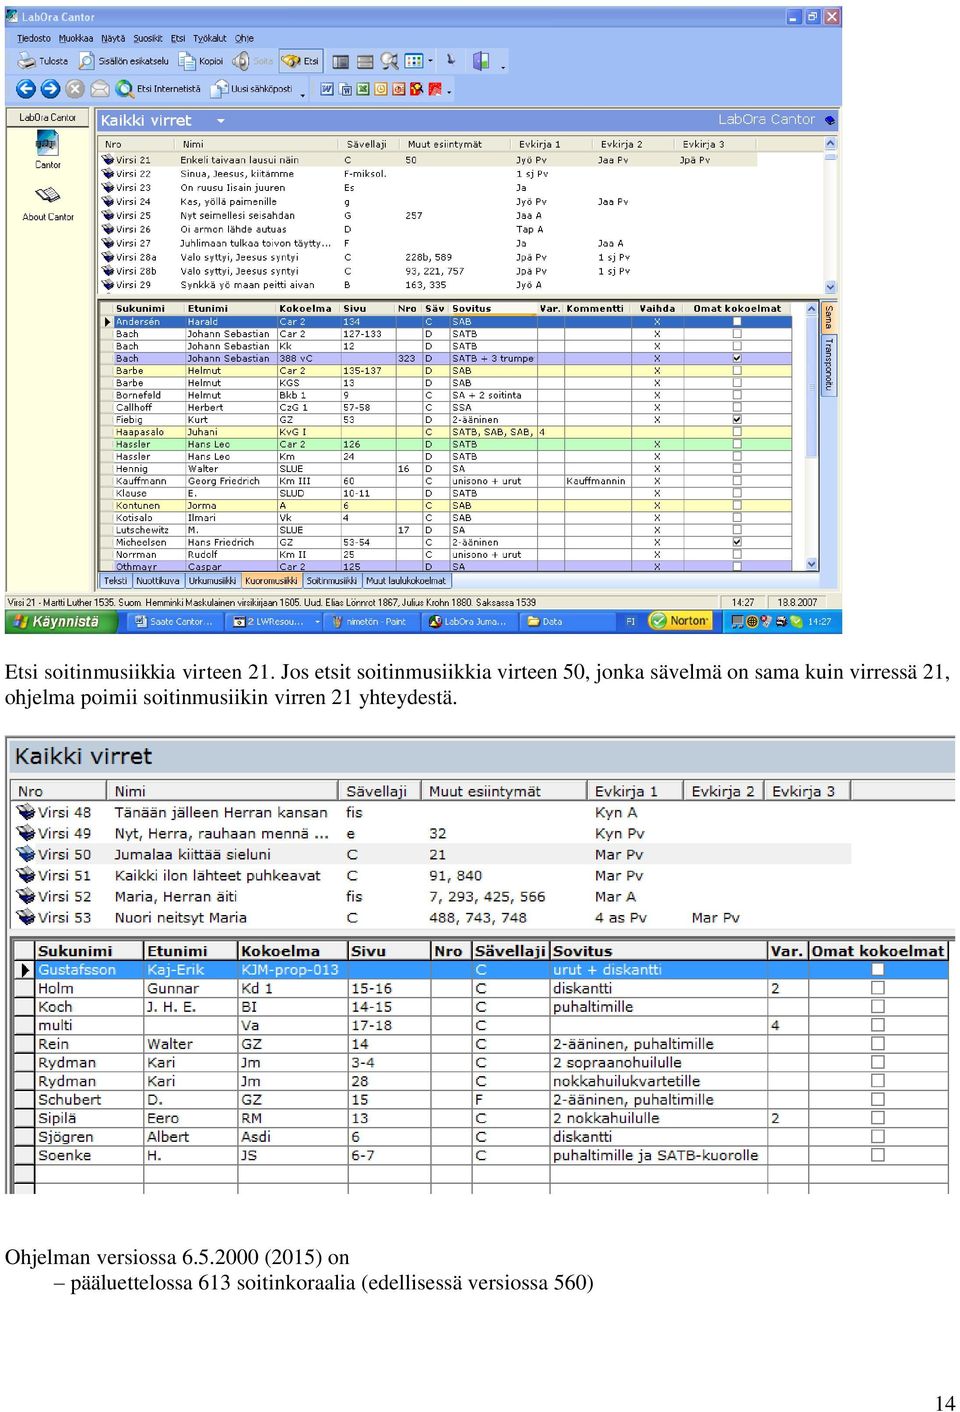Click the magnifier find toolbar icon
This screenshot has width=960, height=1412.
point(389,62)
